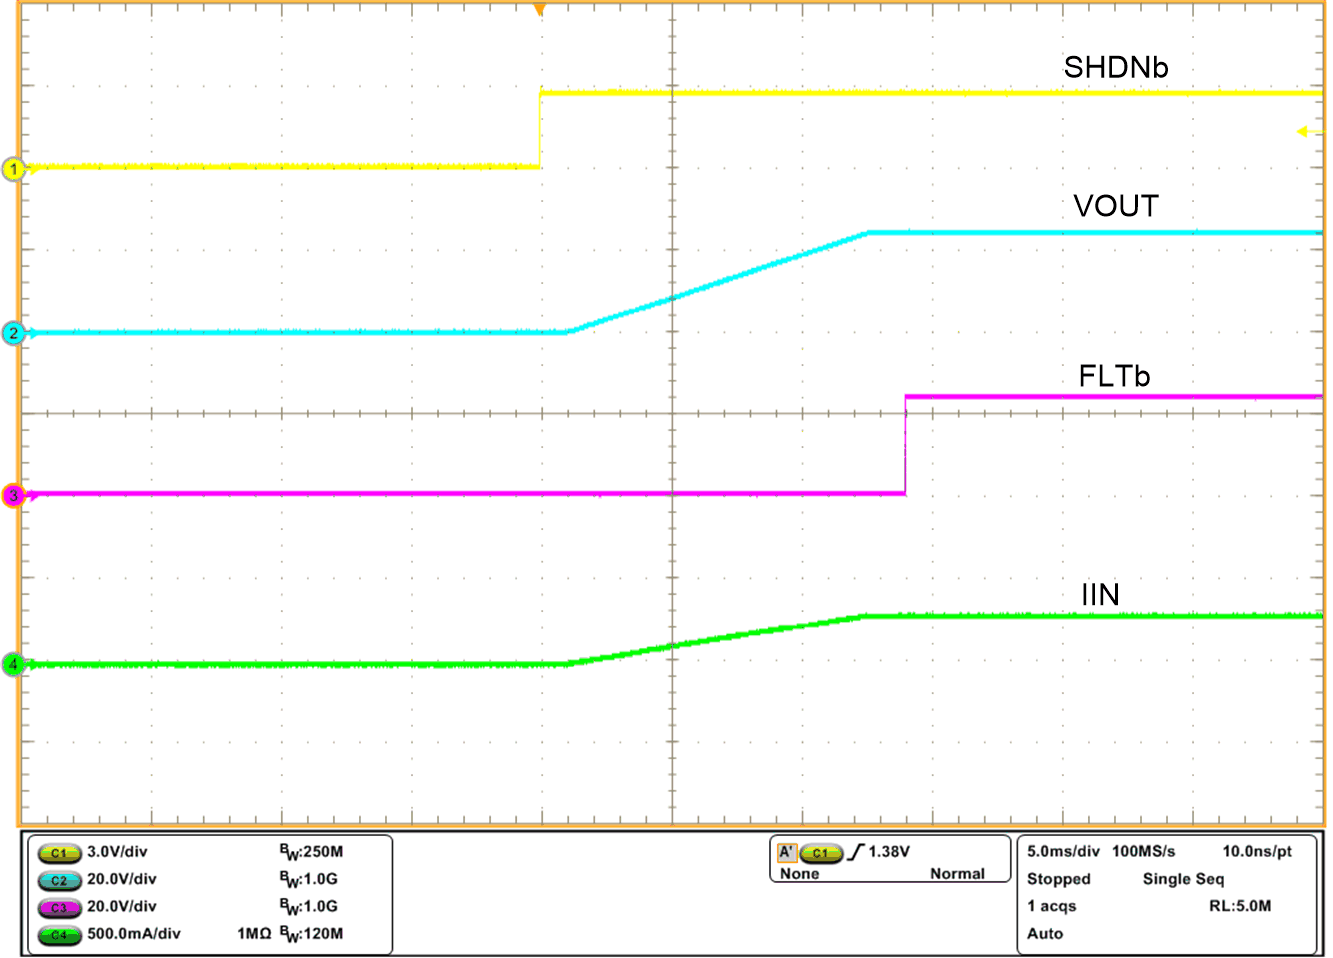Click channel 3 magenta ground marker
Screen dimensions: 1333x958
pos(14,495)
